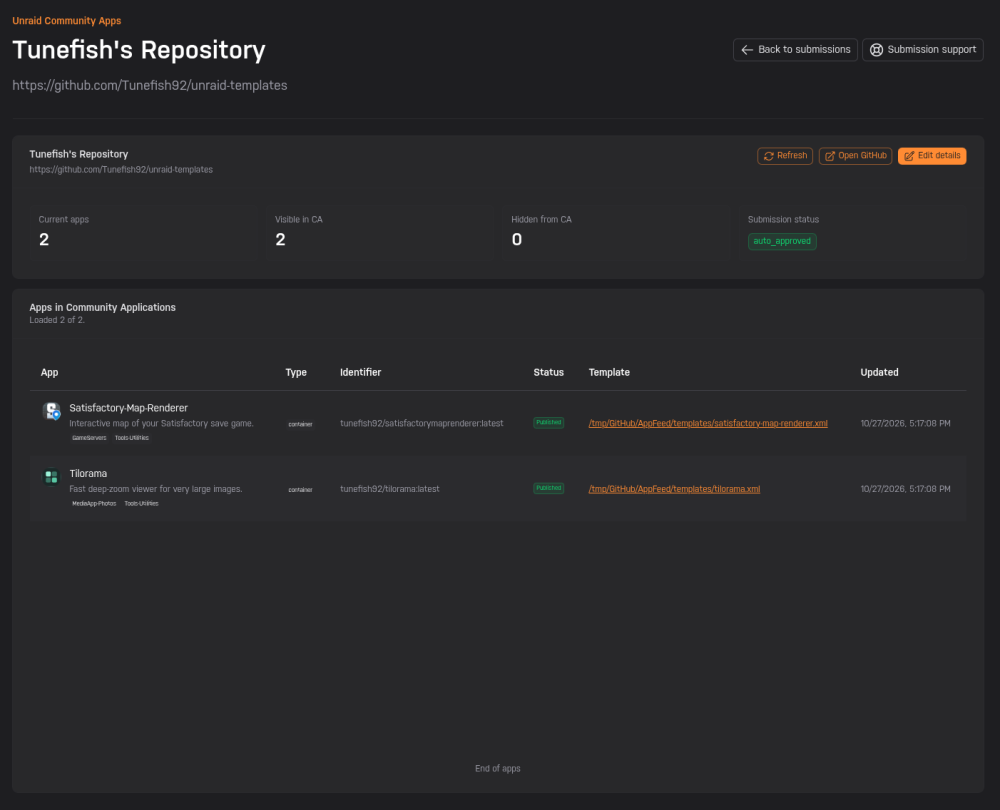1000x810 pixels.
Task: Click the Published badge in the Satisfactory-Map-Renderer row
Action: point(548,422)
